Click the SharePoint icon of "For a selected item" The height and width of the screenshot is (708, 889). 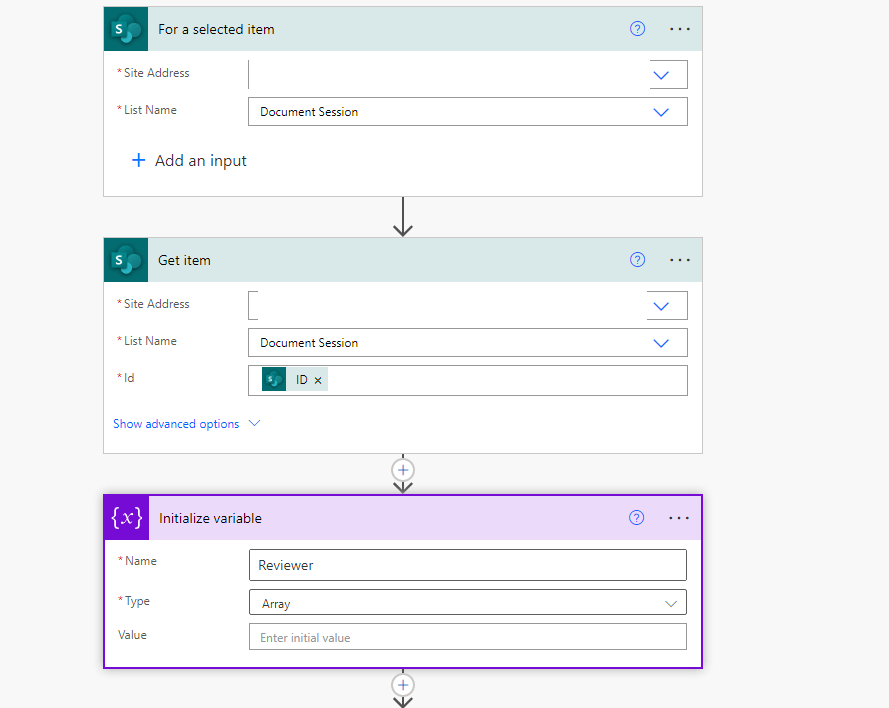[126, 29]
